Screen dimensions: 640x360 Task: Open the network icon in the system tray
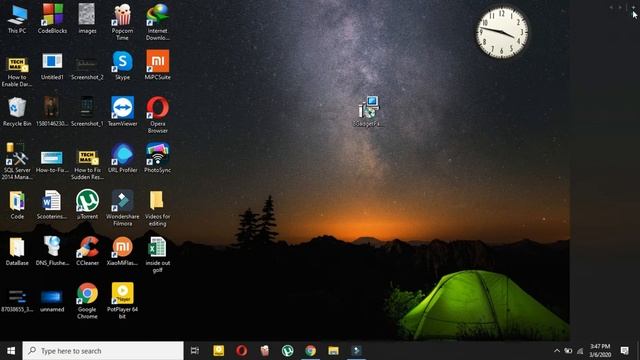coord(580,351)
